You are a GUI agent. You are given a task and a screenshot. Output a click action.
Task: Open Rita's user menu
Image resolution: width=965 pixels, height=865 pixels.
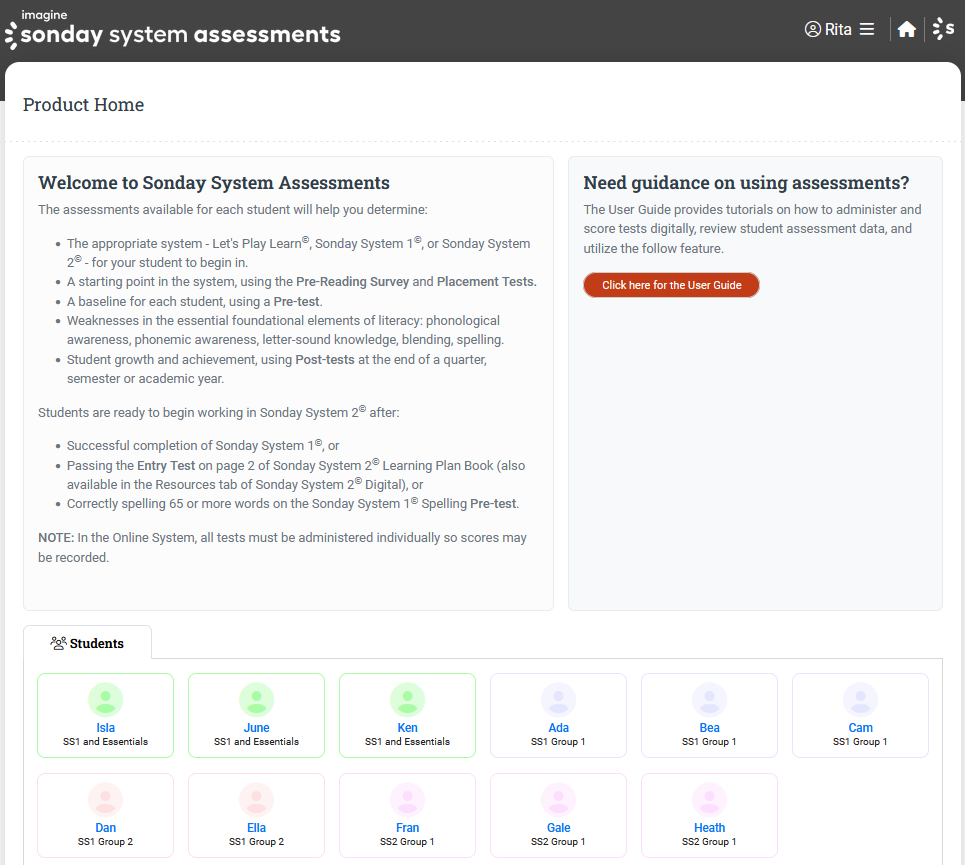pos(838,30)
